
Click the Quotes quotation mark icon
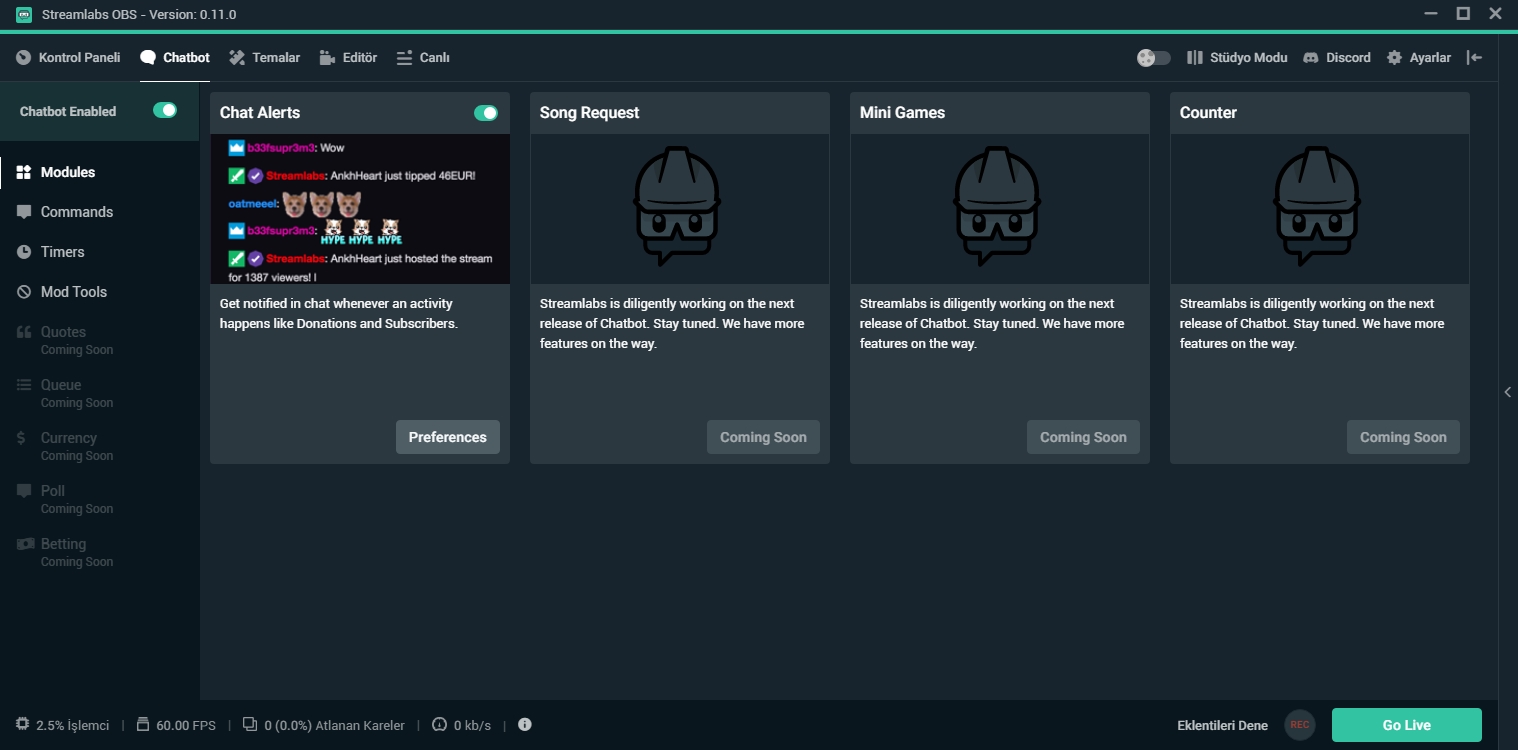pos(24,332)
